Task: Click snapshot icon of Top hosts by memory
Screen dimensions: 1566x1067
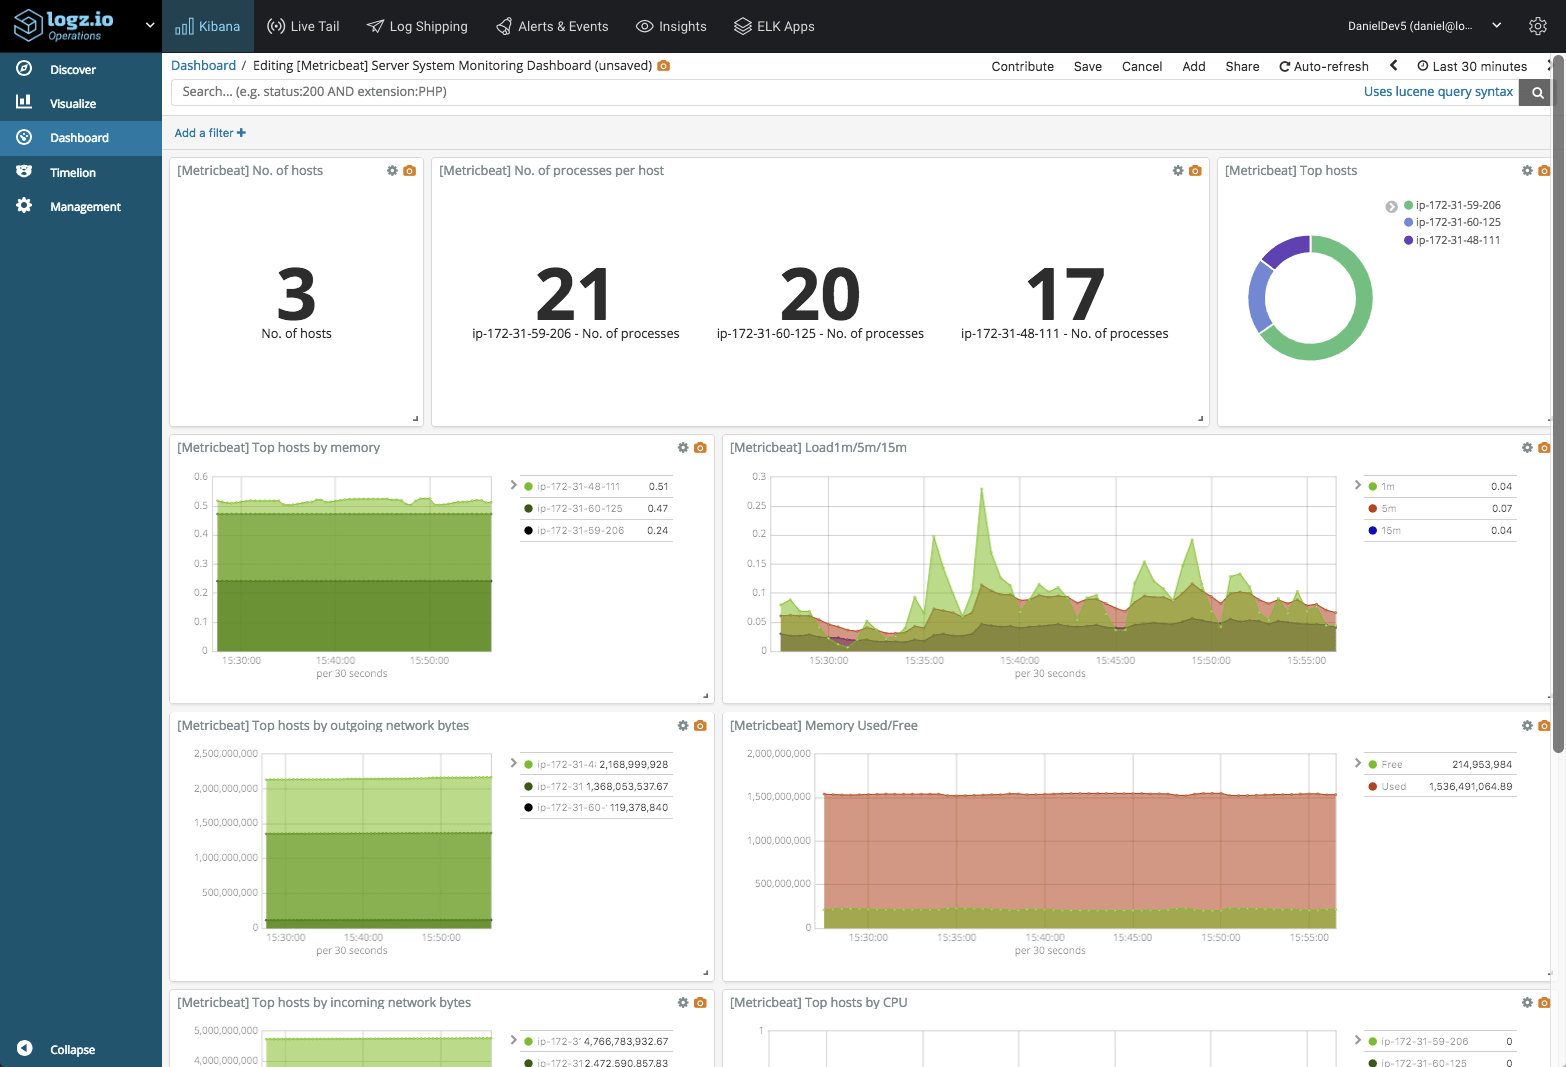Action: [x=700, y=448]
